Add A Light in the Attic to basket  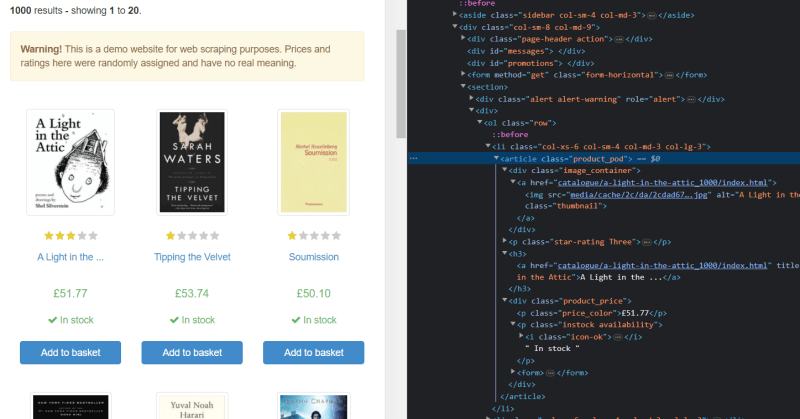[x=70, y=353]
